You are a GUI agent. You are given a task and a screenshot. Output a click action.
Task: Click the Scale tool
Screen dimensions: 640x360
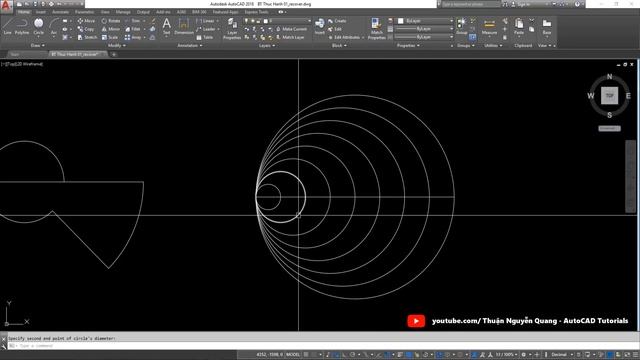click(x=110, y=37)
